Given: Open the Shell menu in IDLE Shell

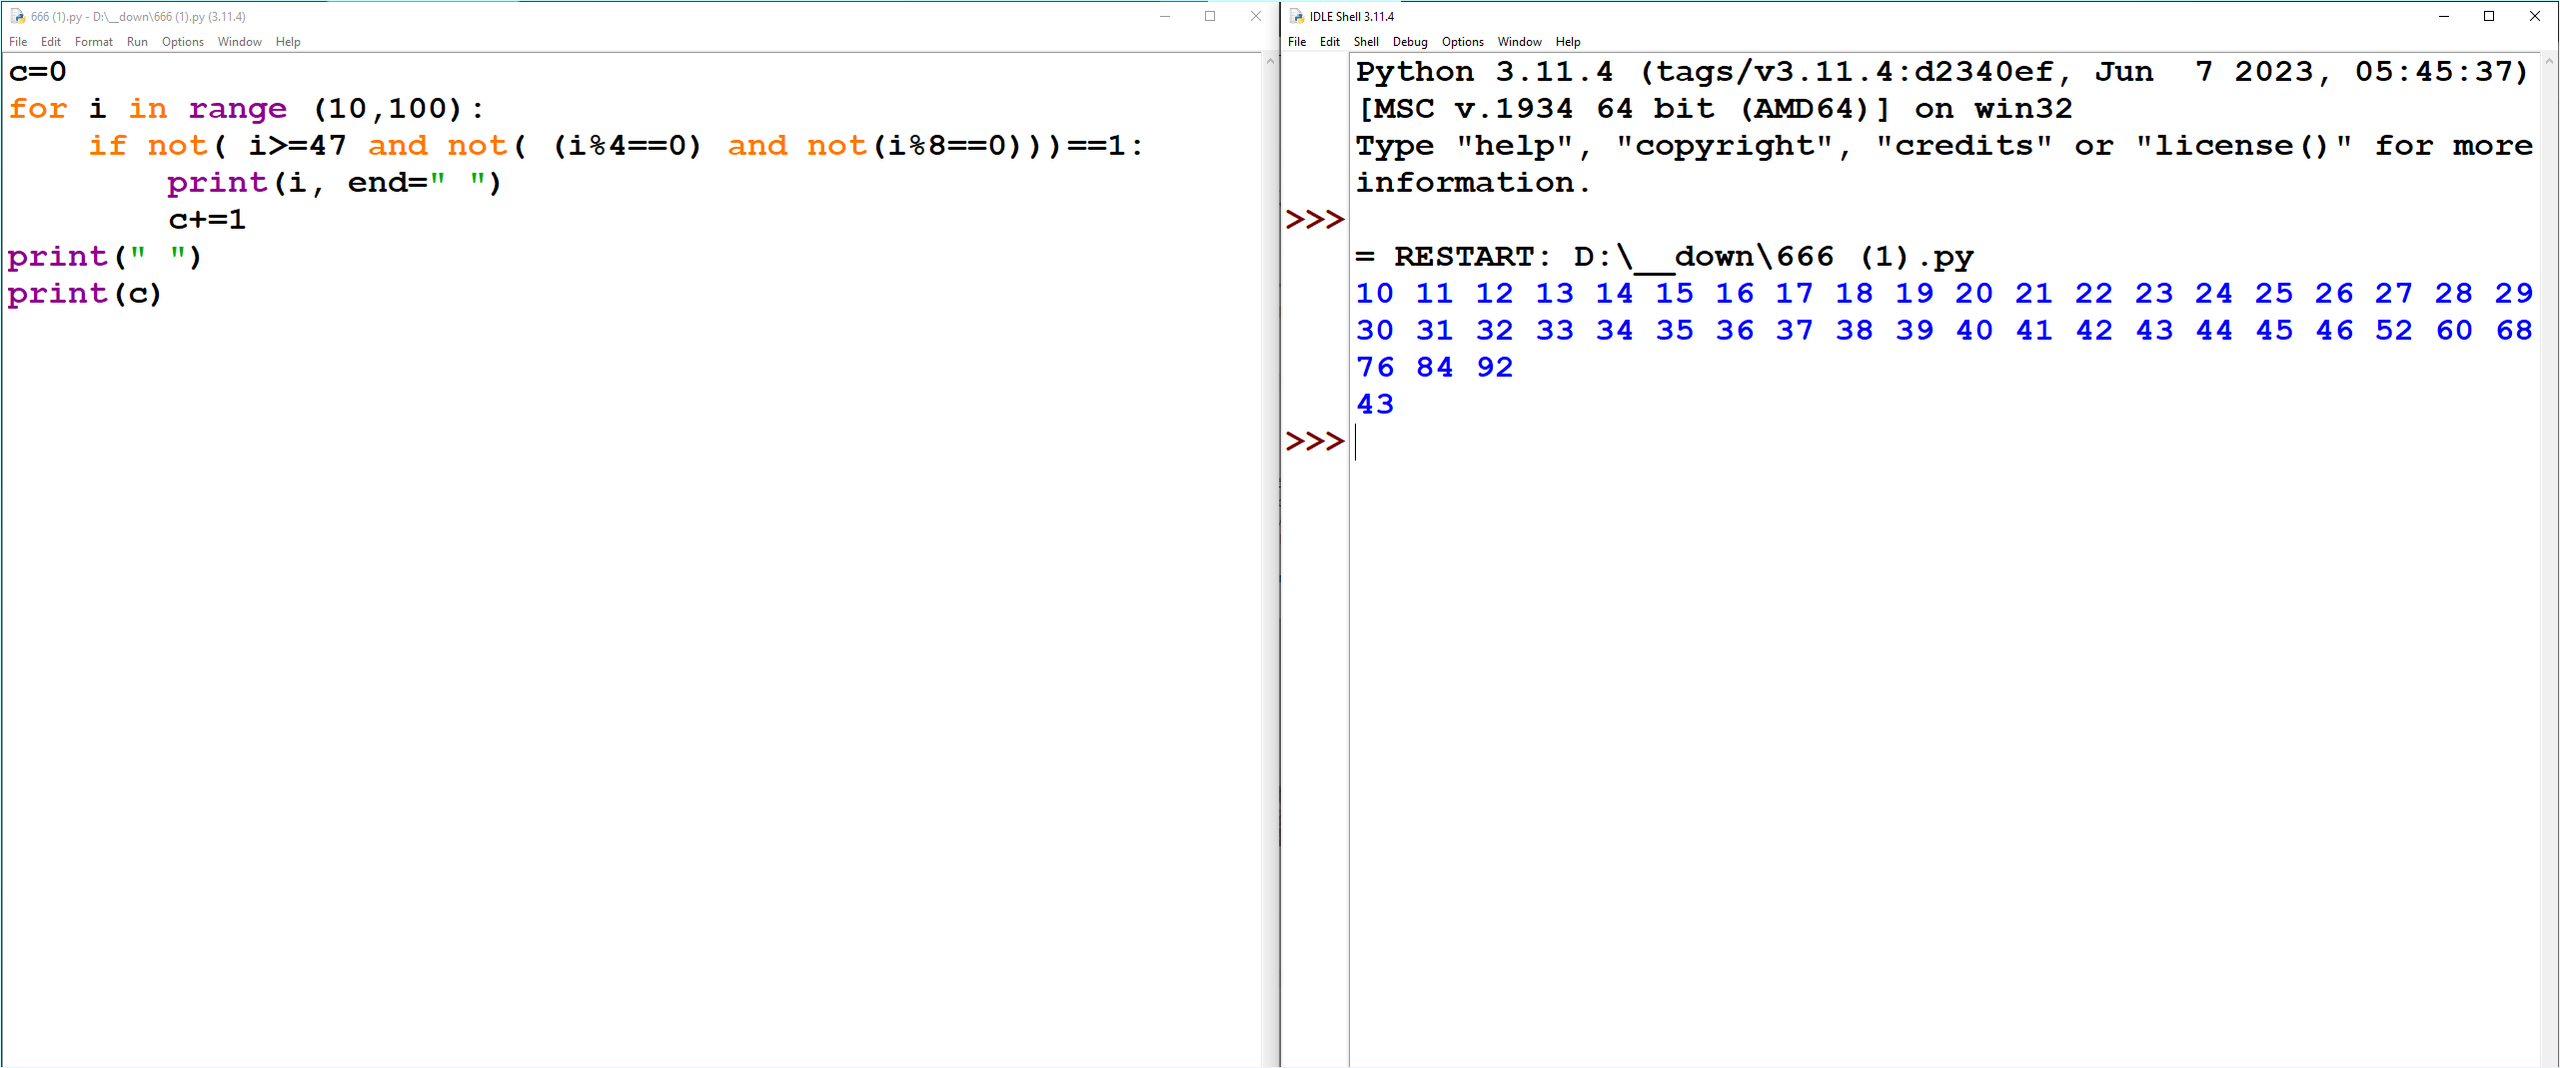Looking at the screenshot, I should pos(1366,42).
